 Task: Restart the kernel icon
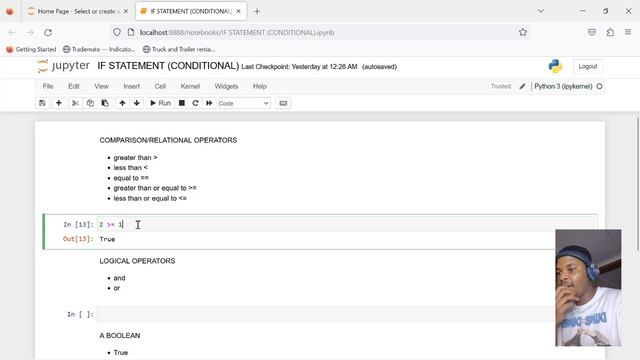pos(196,103)
